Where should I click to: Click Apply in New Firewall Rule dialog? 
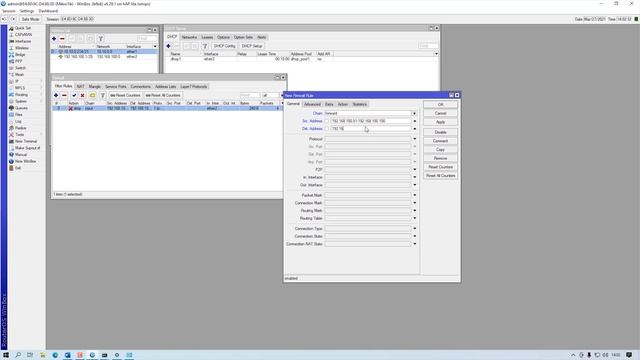[x=440, y=122]
